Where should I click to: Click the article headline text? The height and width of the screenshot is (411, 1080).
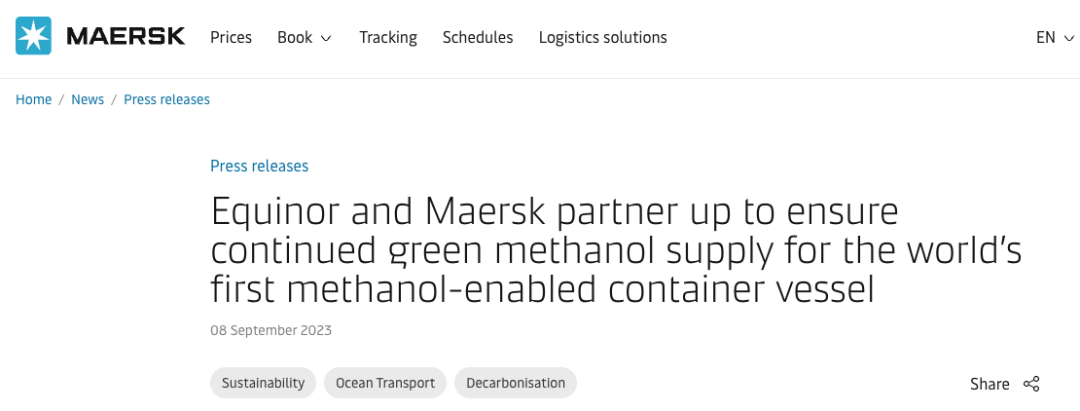[x=616, y=251]
